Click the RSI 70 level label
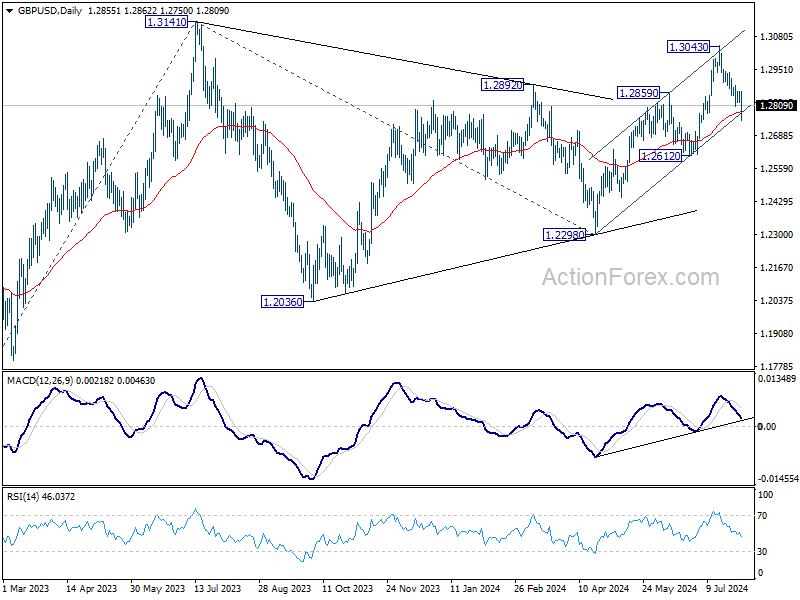This screenshot has height=600, width=800. [x=762, y=516]
